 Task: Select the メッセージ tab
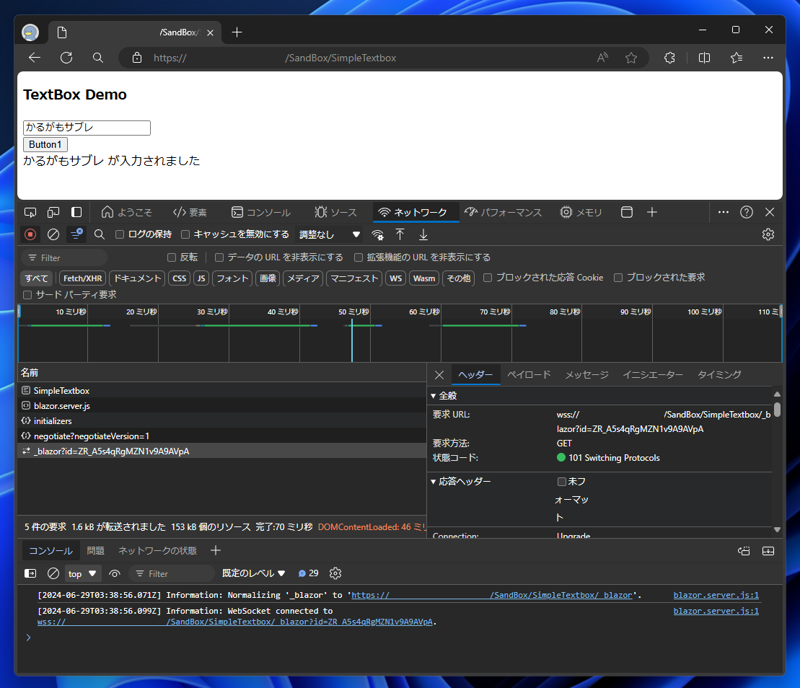(587, 375)
